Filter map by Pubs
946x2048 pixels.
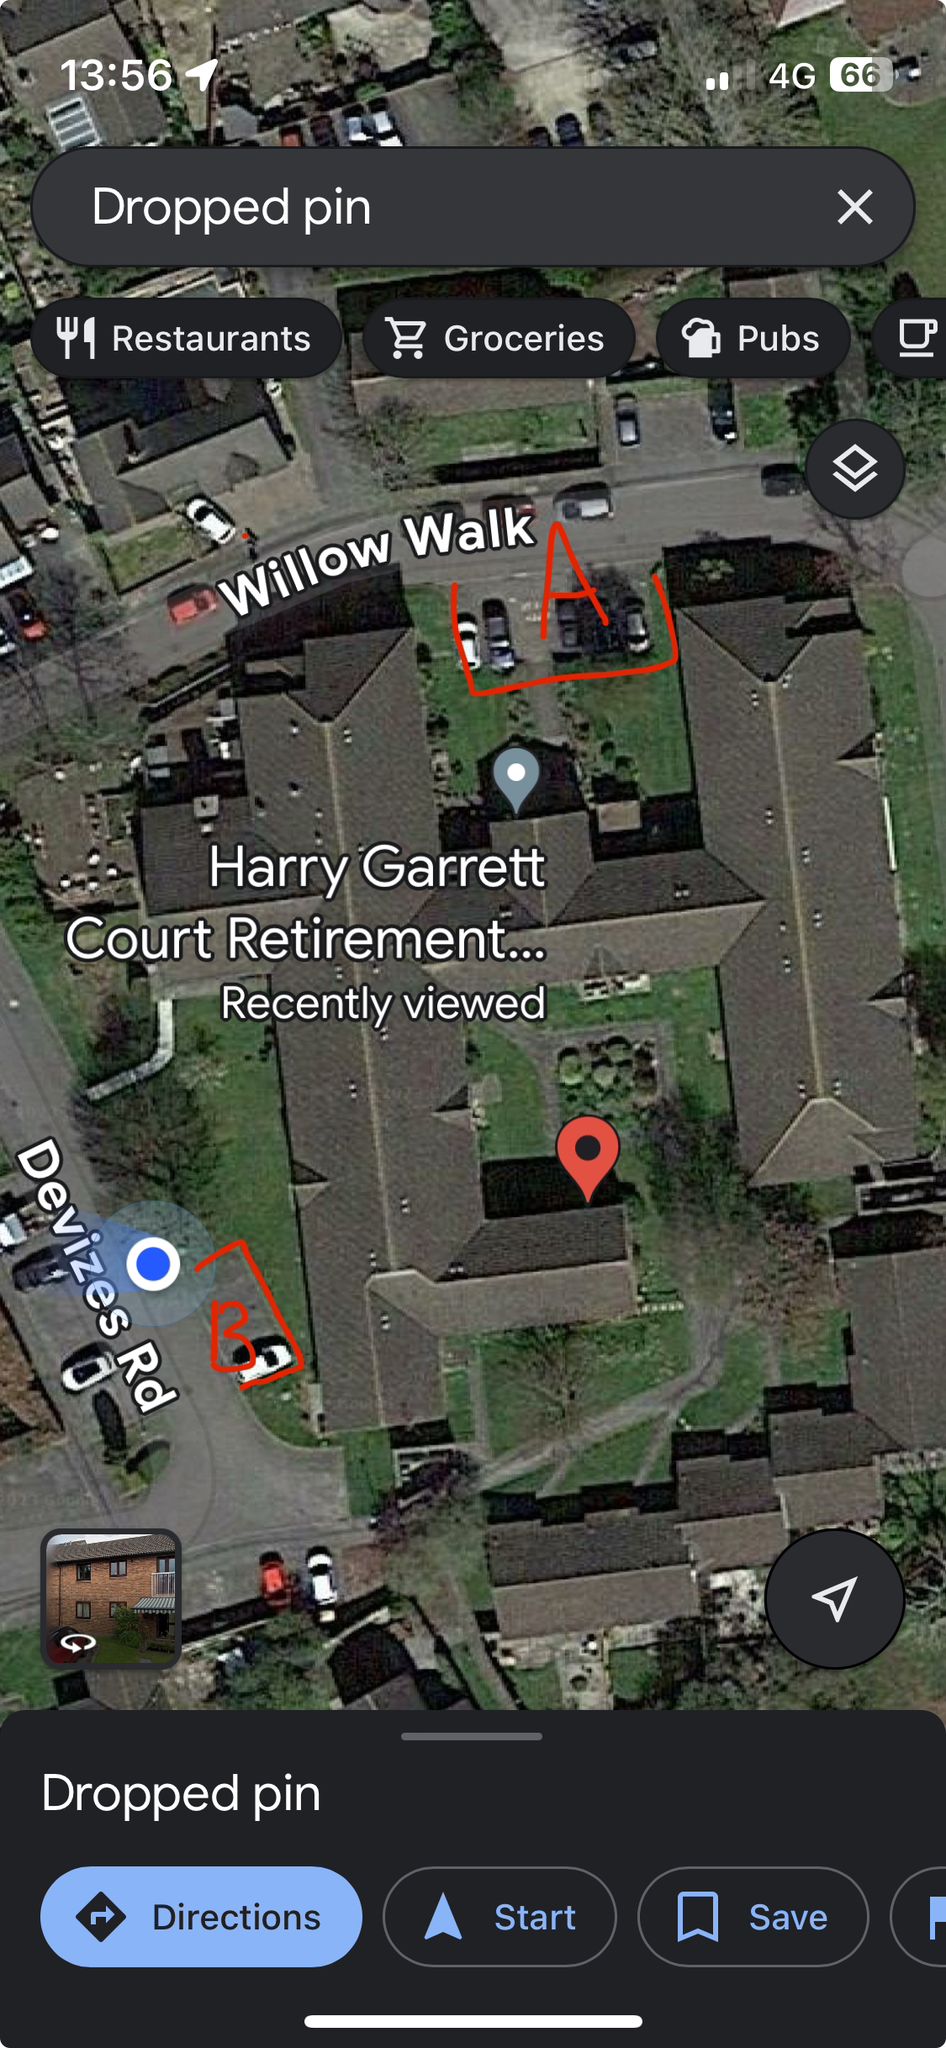tap(753, 338)
